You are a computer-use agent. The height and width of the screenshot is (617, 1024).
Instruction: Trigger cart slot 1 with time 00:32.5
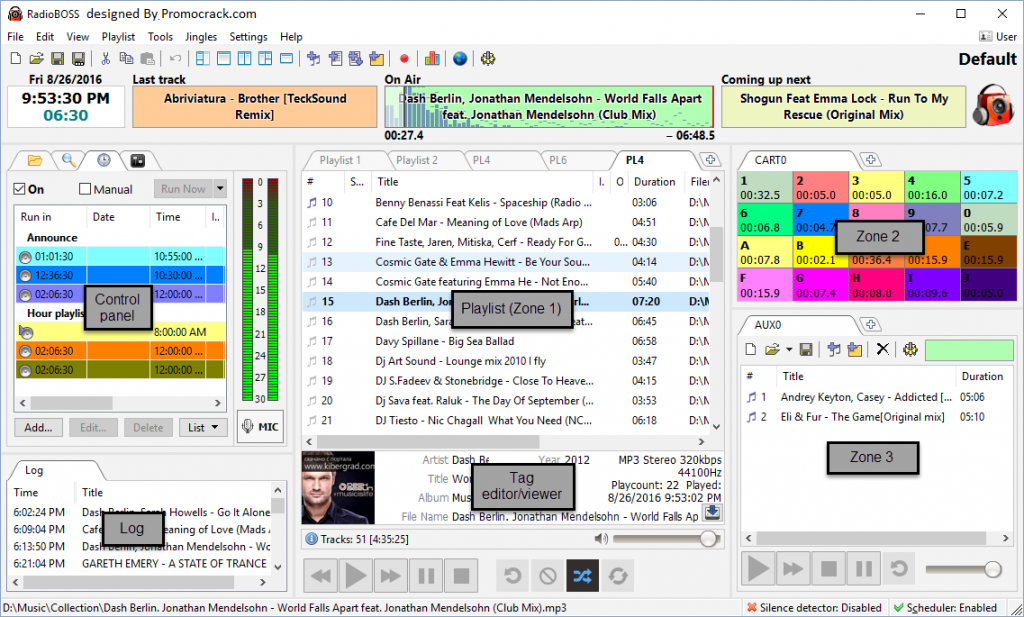[x=765, y=187]
